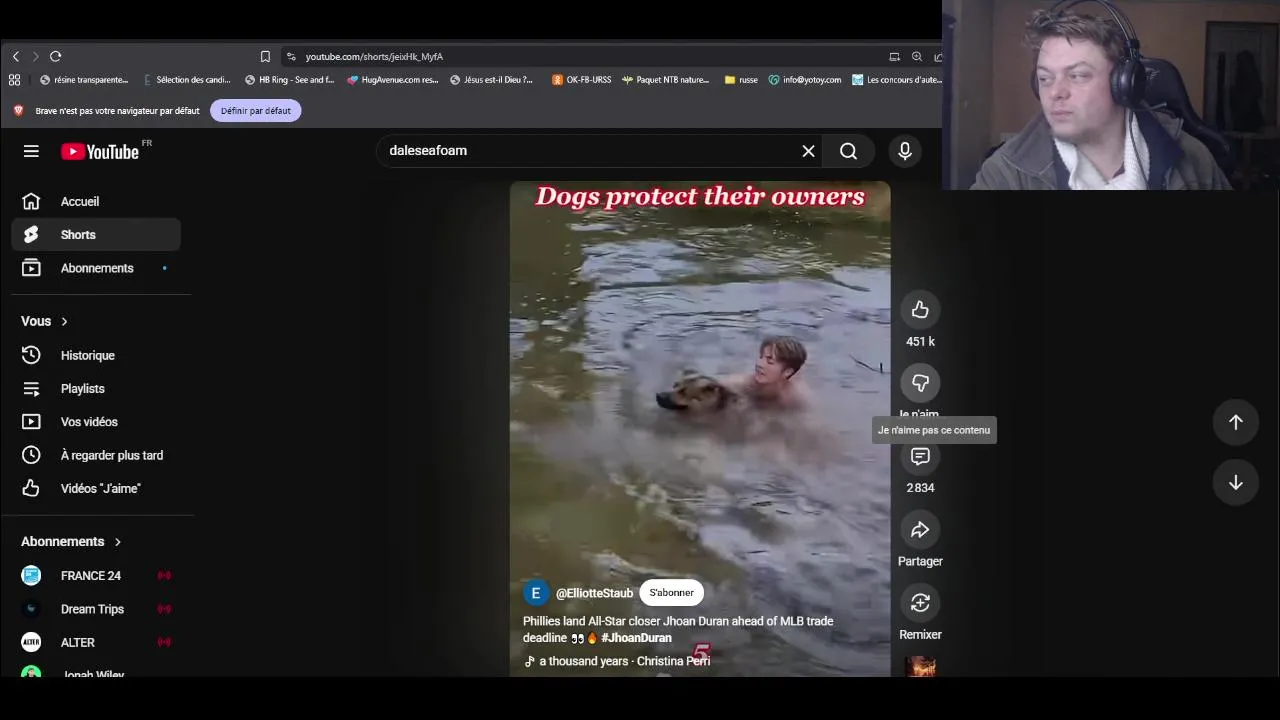Image resolution: width=1280 pixels, height=720 pixels.
Task: Dislike the short with thumbs-down button
Action: pos(920,383)
